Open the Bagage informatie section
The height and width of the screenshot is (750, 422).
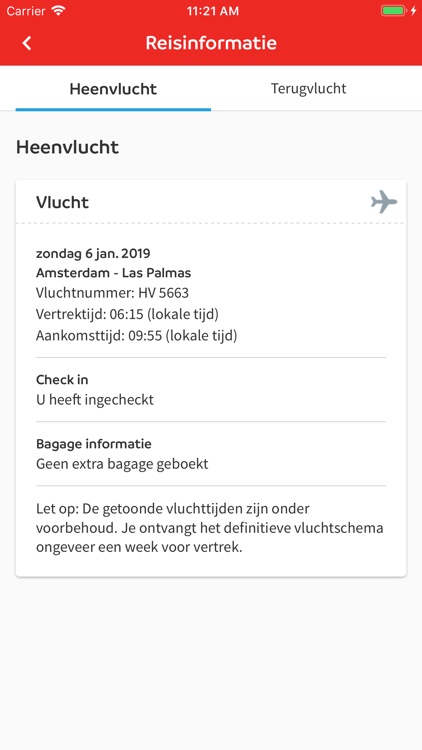94,444
